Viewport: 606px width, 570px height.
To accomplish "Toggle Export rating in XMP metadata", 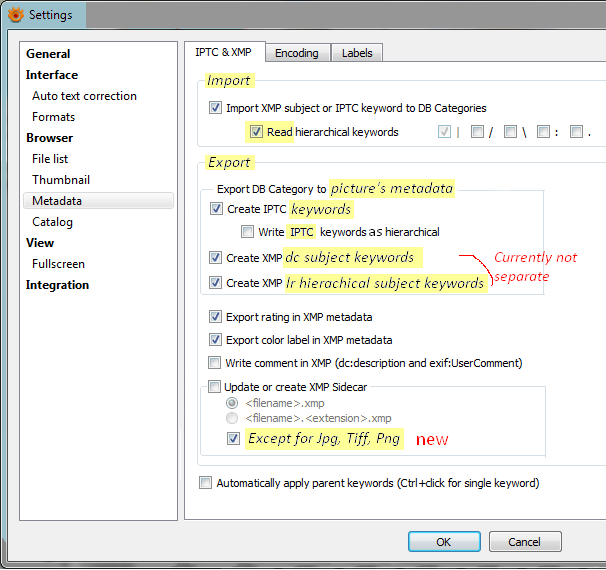I will pyautogui.click(x=215, y=317).
